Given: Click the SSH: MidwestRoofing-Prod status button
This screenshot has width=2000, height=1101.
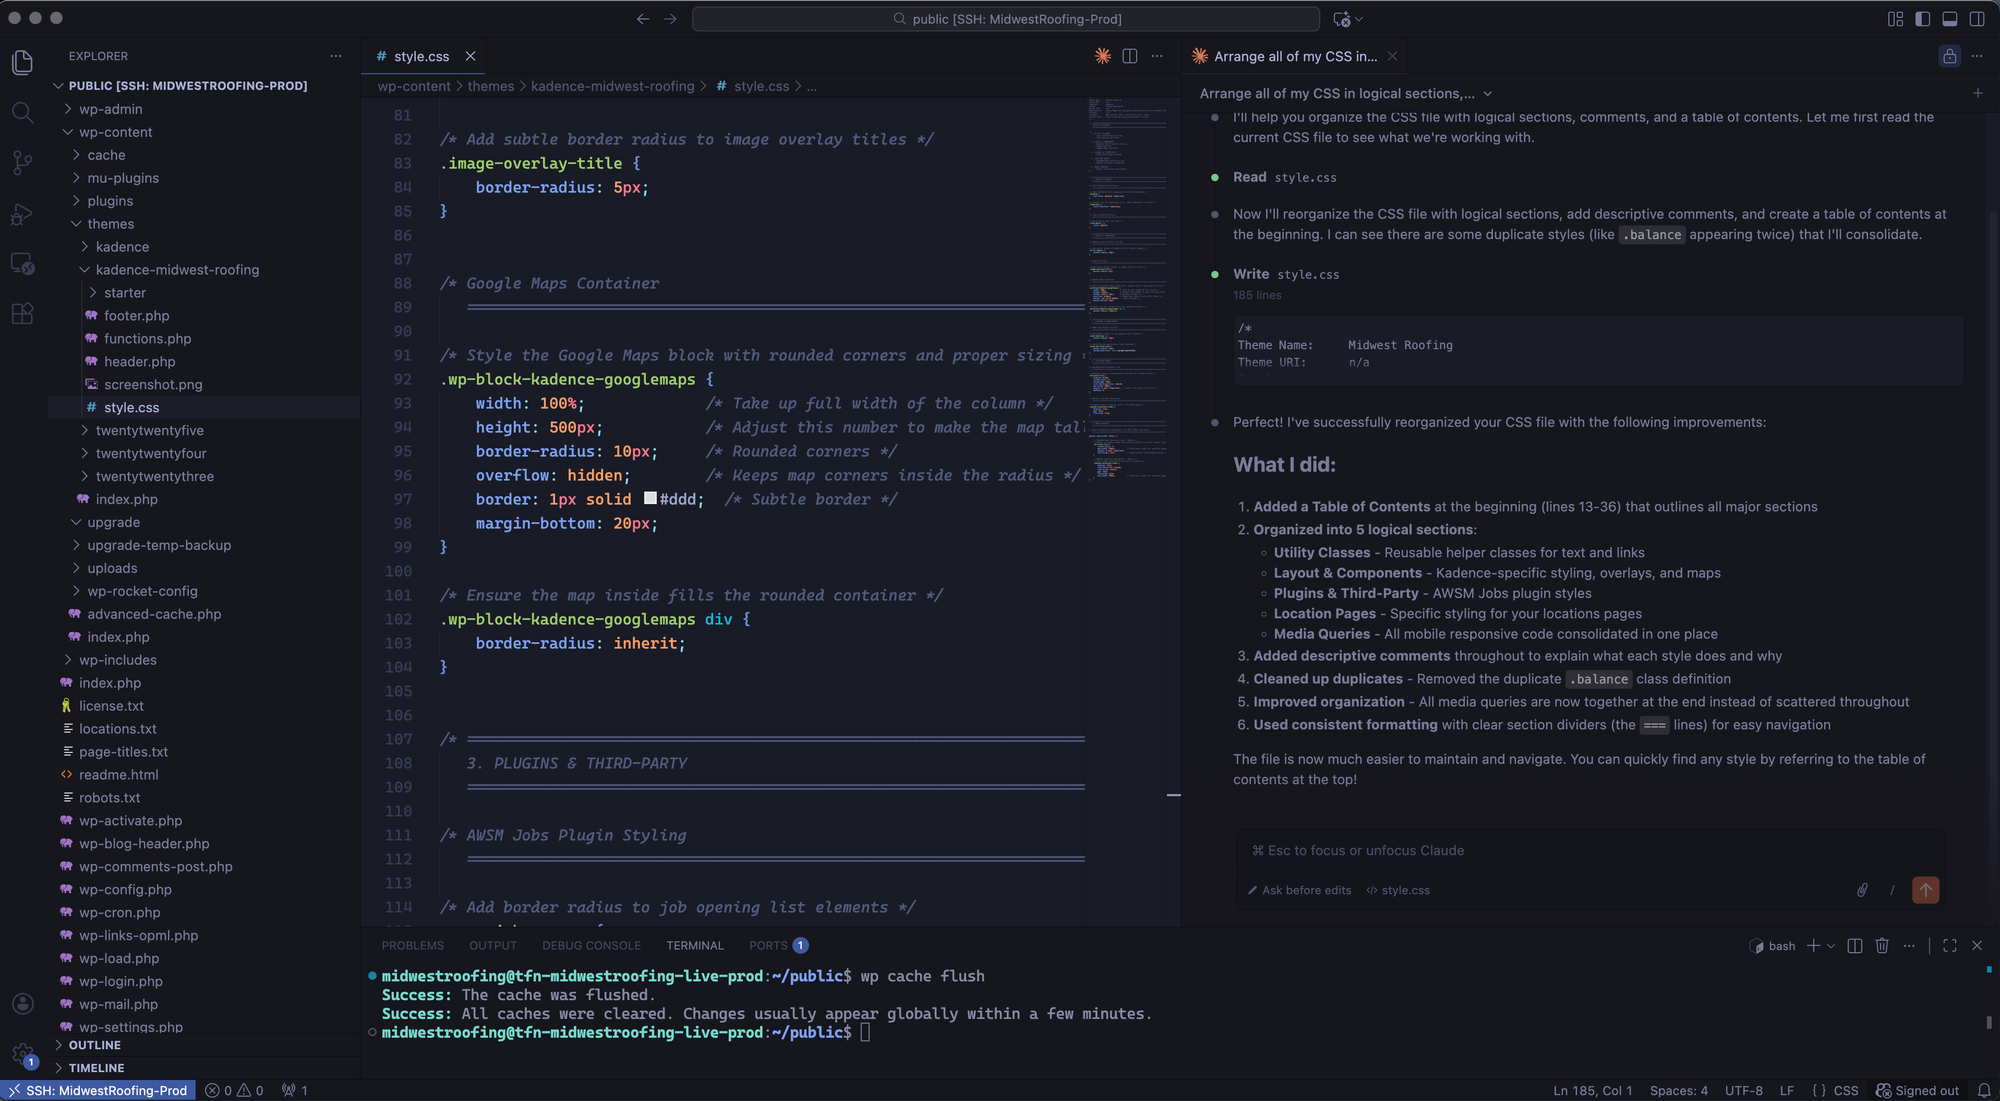Looking at the screenshot, I should click(x=98, y=1090).
